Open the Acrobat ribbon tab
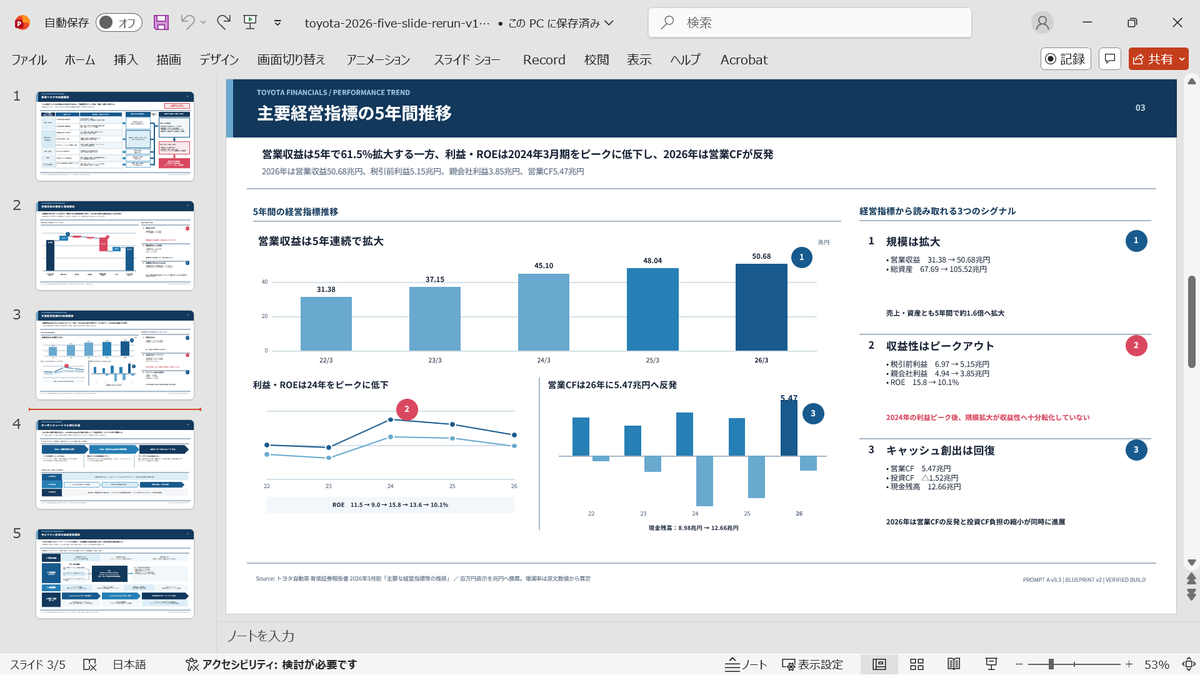Image resolution: width=1200 pixels, height=675 pixels. point(744,60)
